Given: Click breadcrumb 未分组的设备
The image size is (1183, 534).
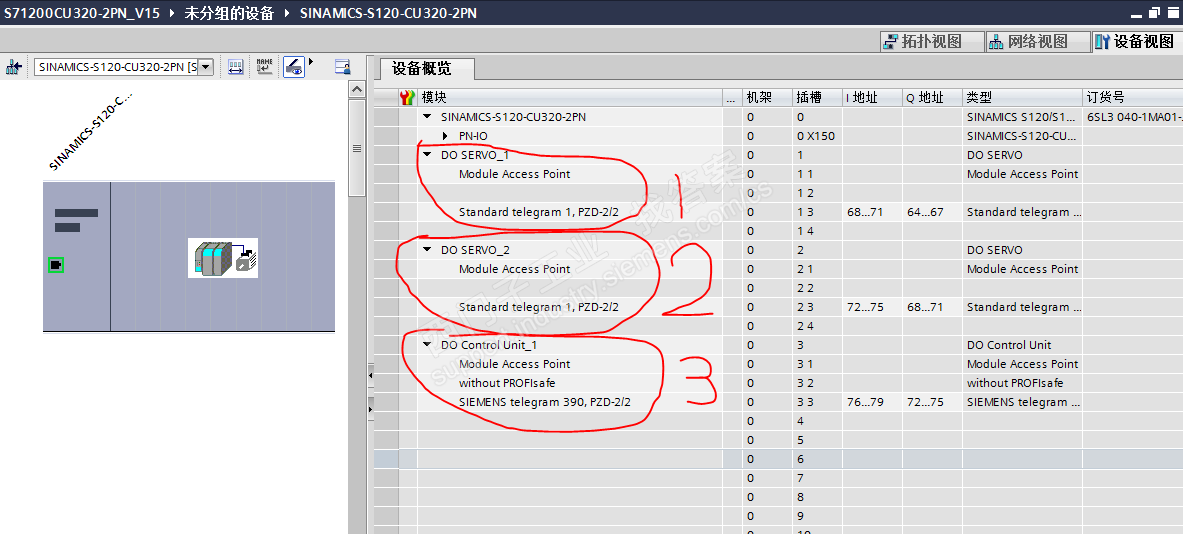Looking at the screenshot, I should 229,13.
